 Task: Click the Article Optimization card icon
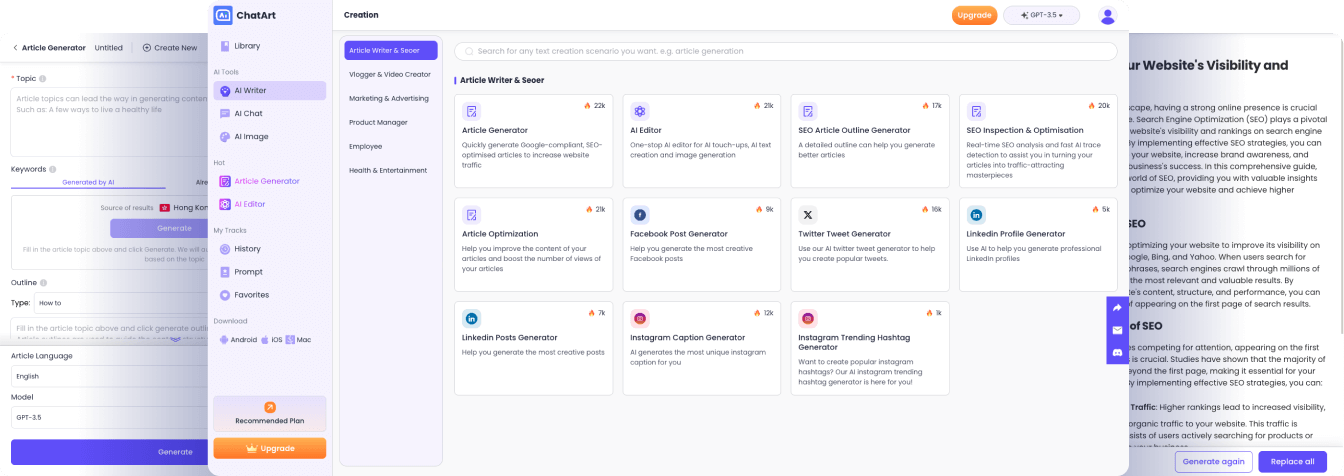click(x=471, y=215)
